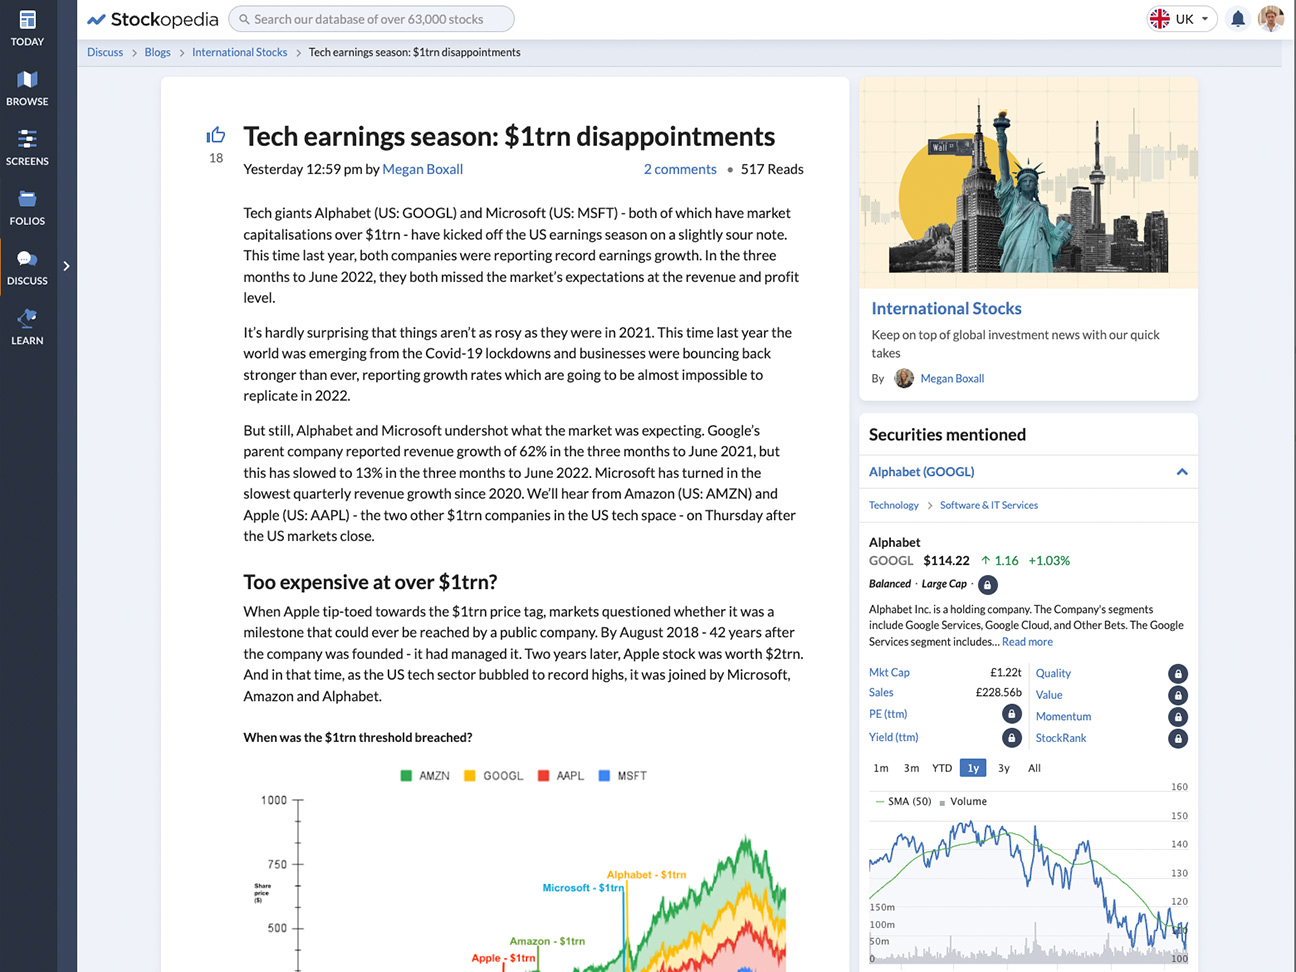Click the Mkt Cap label
The height and width of the screenshot is (972, 1296).
click(889, 673)
